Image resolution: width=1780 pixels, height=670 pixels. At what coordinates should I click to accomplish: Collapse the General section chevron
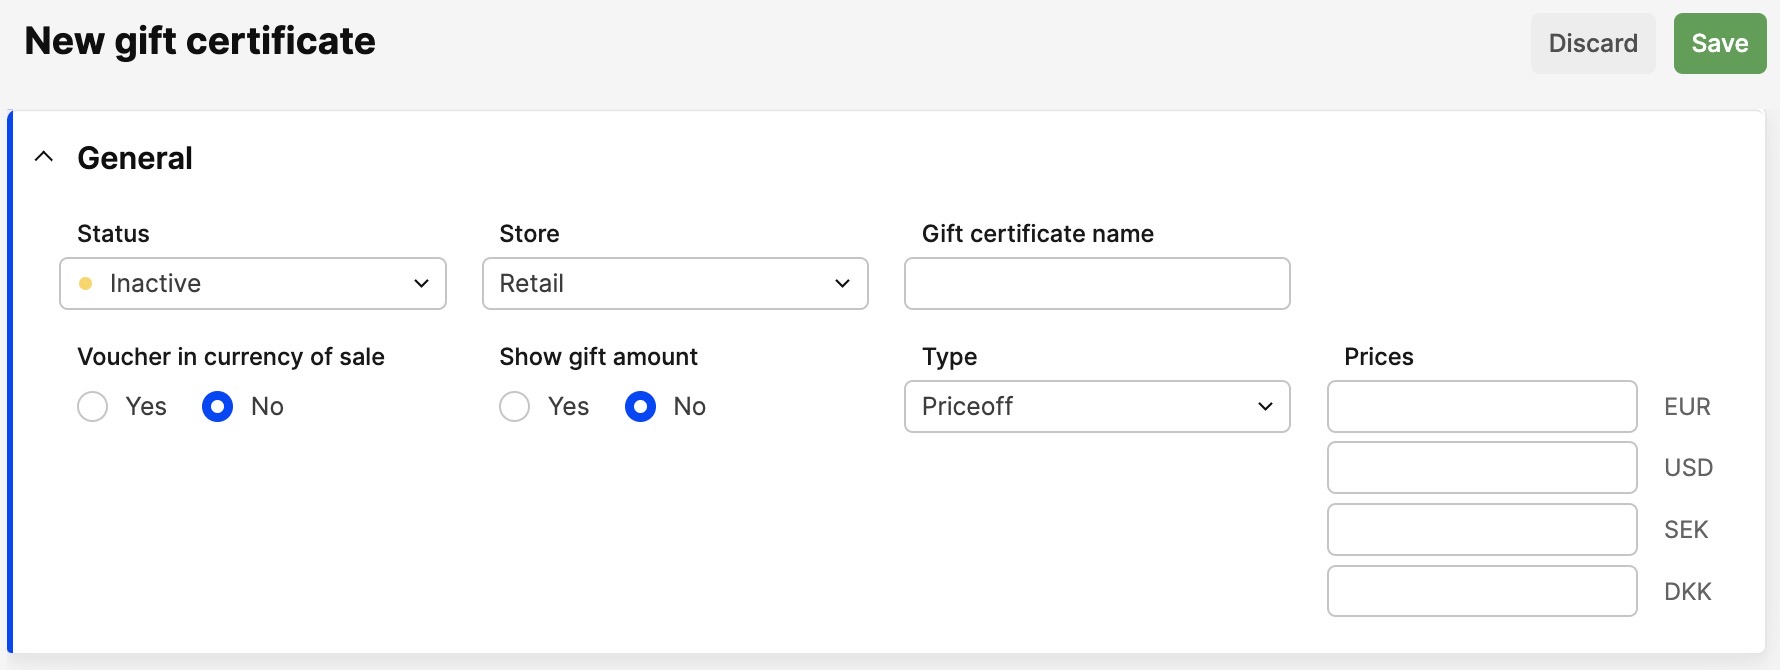[44, 157]
